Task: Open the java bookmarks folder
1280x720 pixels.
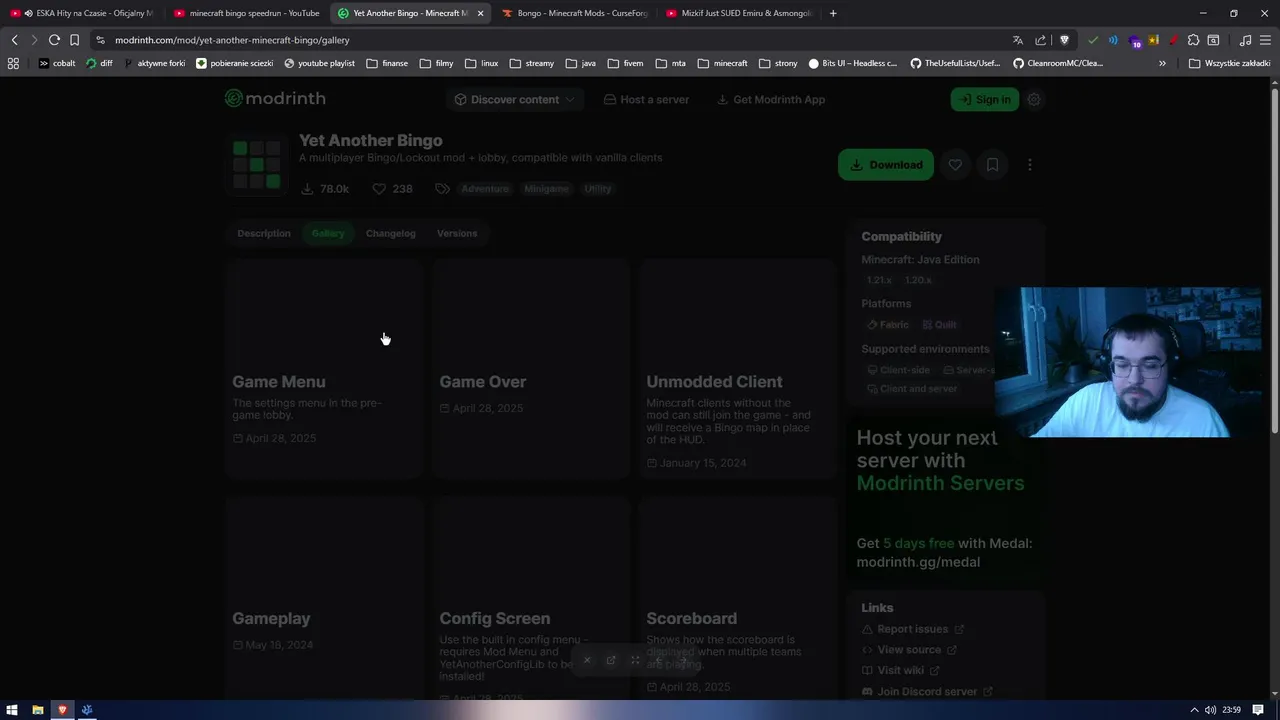Action: pos(580,63)
